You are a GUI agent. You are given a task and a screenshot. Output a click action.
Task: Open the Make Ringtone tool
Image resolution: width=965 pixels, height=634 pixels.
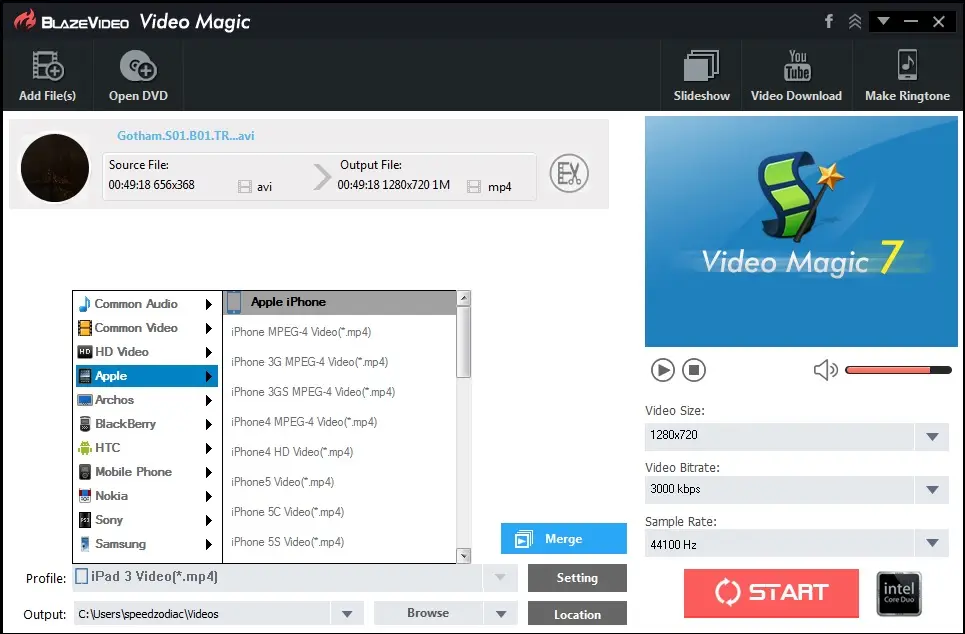click(x=907, y=75)
